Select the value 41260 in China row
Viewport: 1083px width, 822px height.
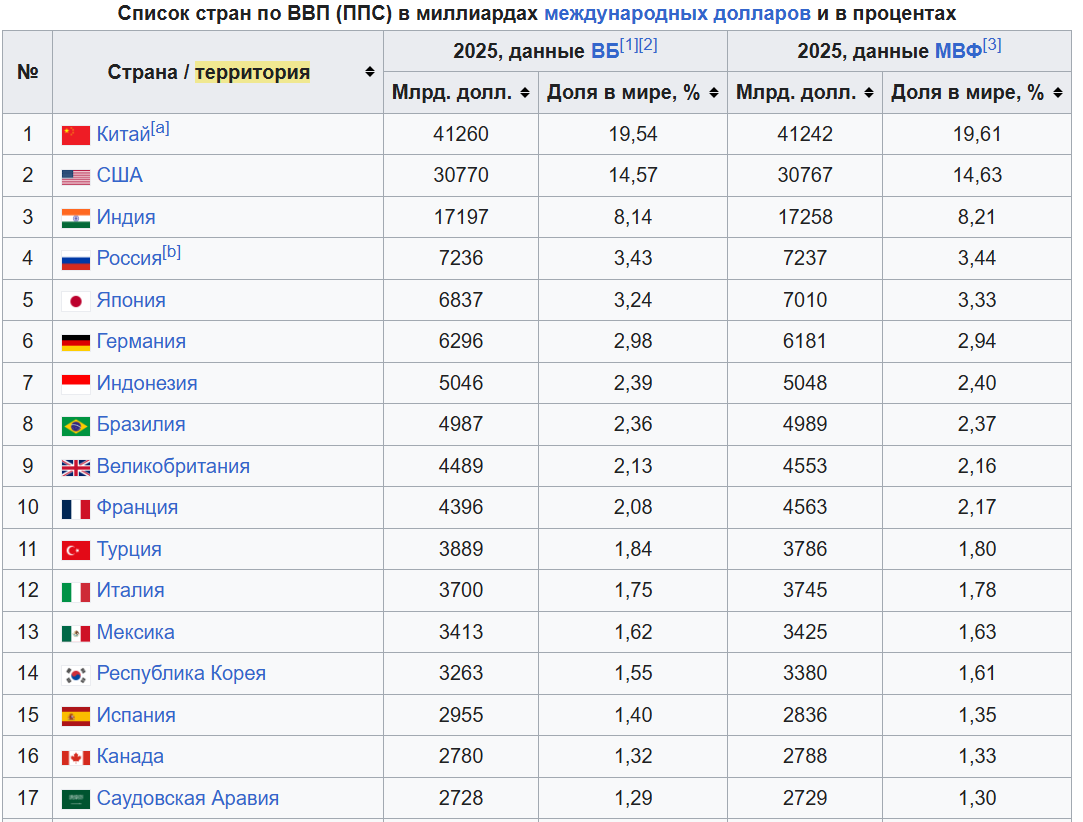pyautogui.click(x=461, y=134)
